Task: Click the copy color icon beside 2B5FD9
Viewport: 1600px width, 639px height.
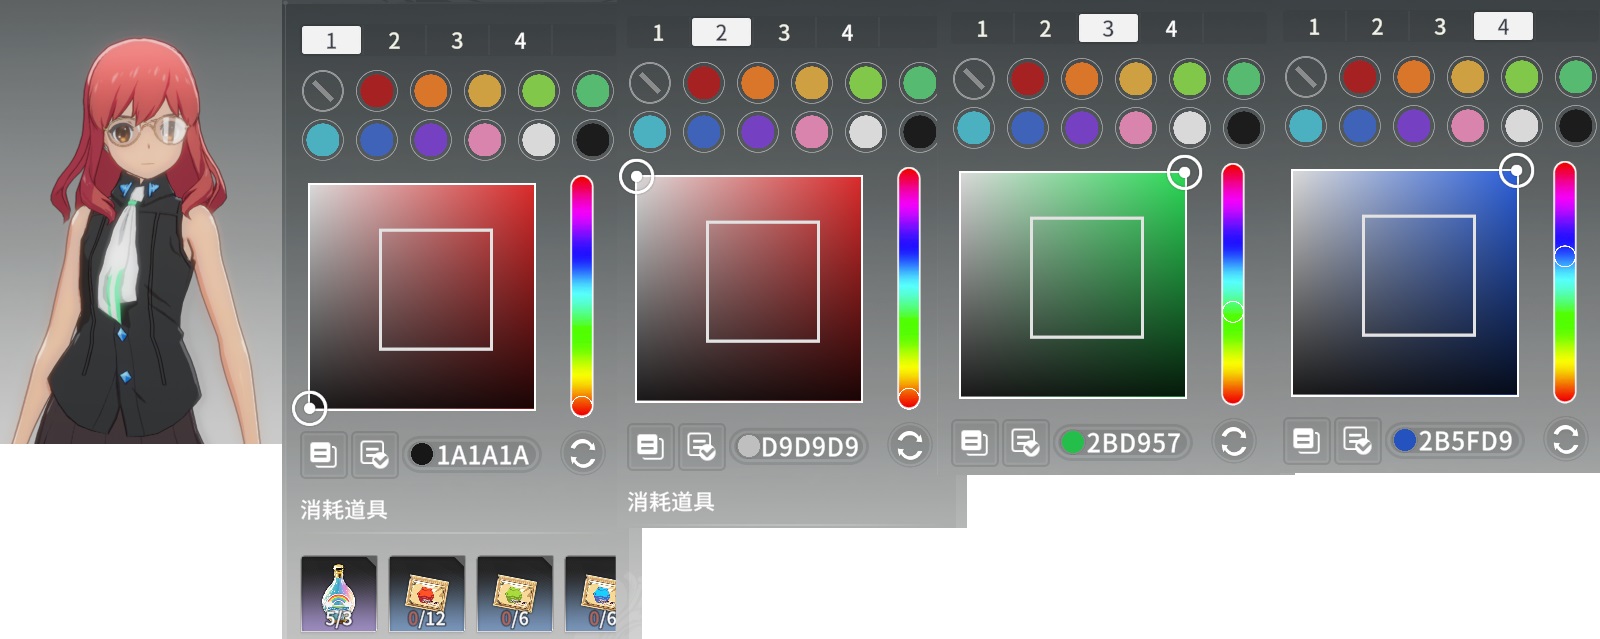Action: click(1307, 440)
